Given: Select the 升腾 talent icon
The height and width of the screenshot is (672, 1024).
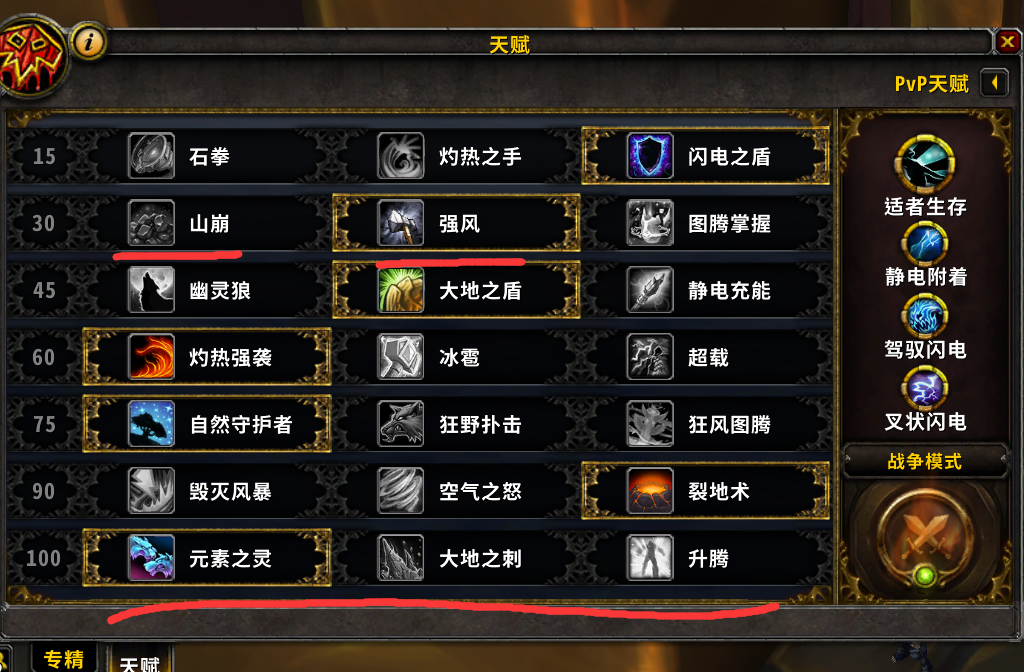Looking at the screenshot, I should tap(650, 558).
